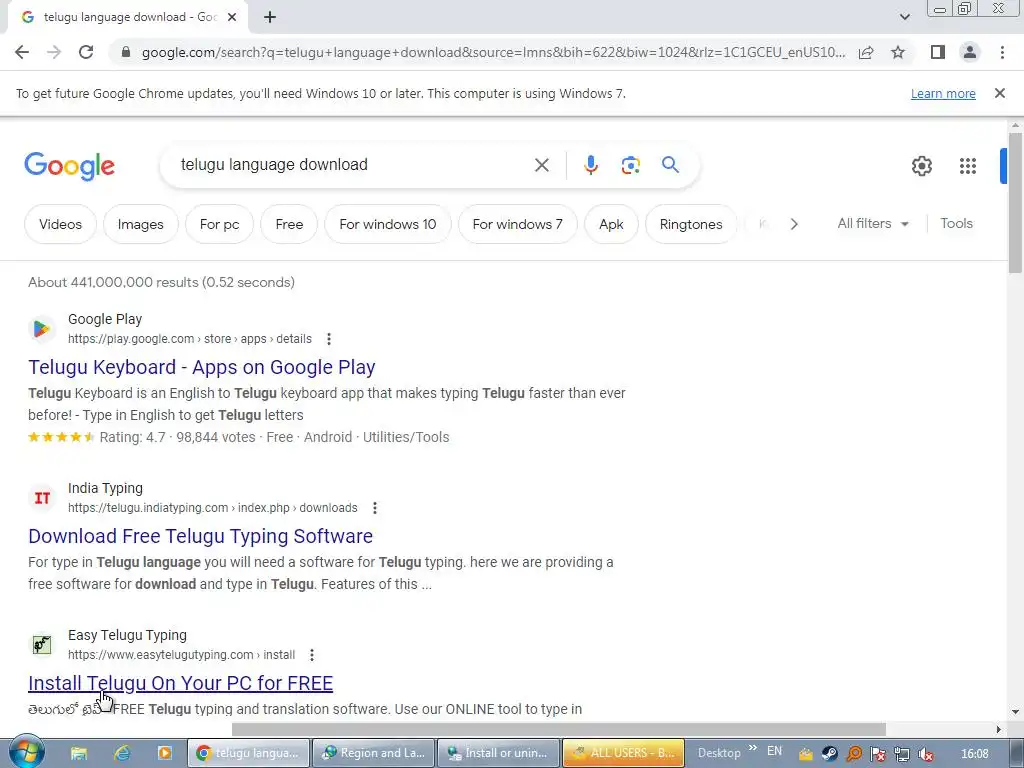Click into the Google search field

coord(353,165)
